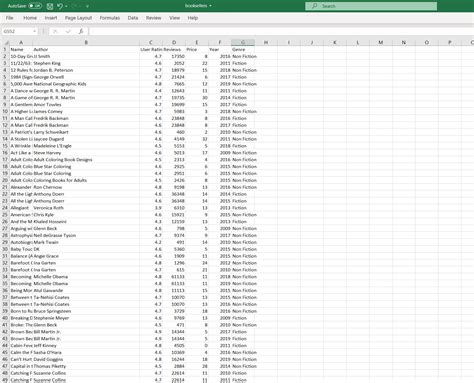Click the Price header cell
This screenshot has height=383, width=474.
[197, 49]
